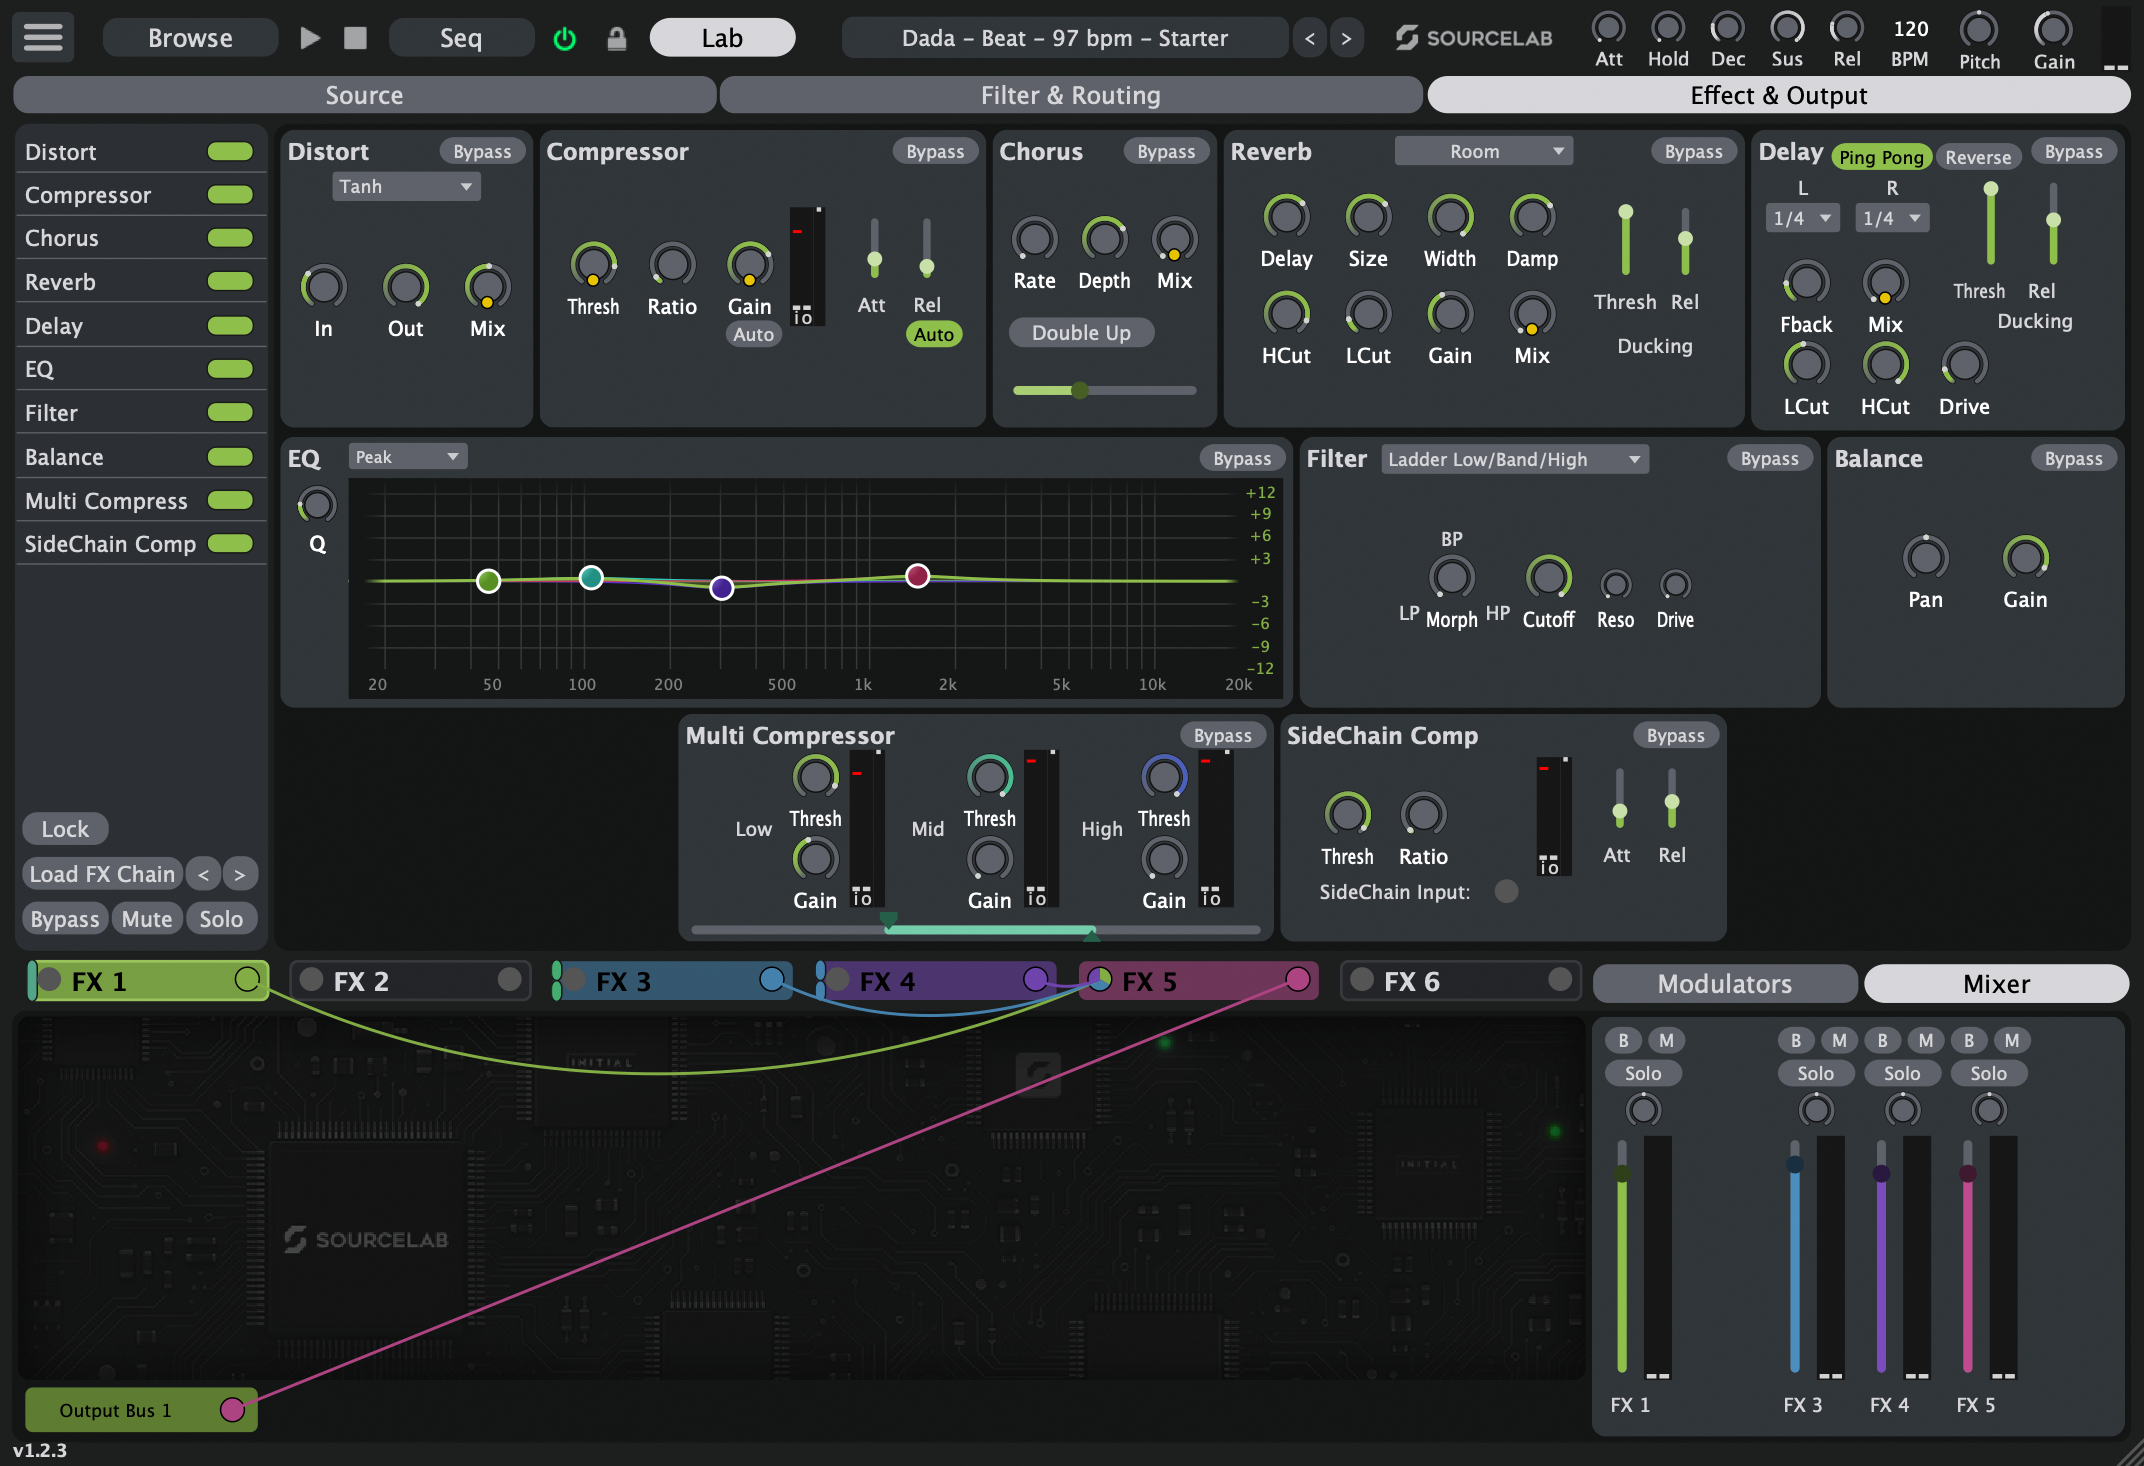
Task: Click the Filter Morph knob
Action: tap(1451, 577)
